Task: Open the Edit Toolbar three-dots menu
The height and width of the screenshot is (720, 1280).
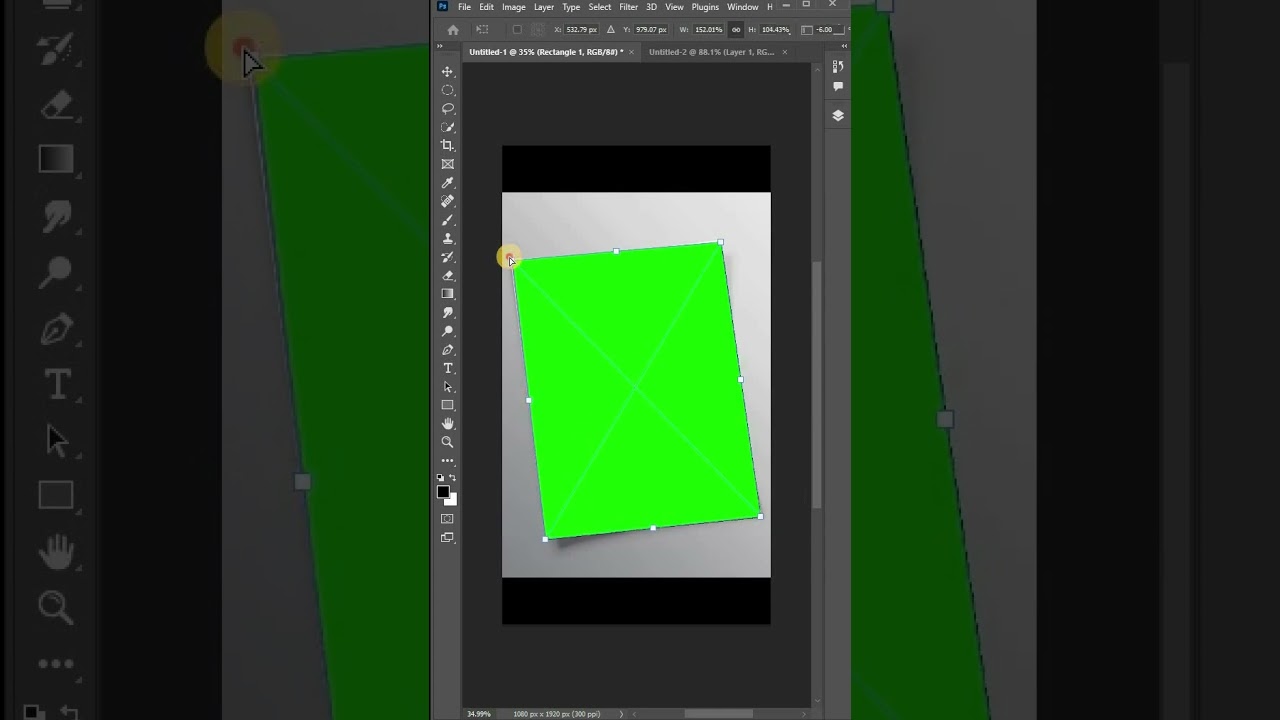Action: point(447,461)
